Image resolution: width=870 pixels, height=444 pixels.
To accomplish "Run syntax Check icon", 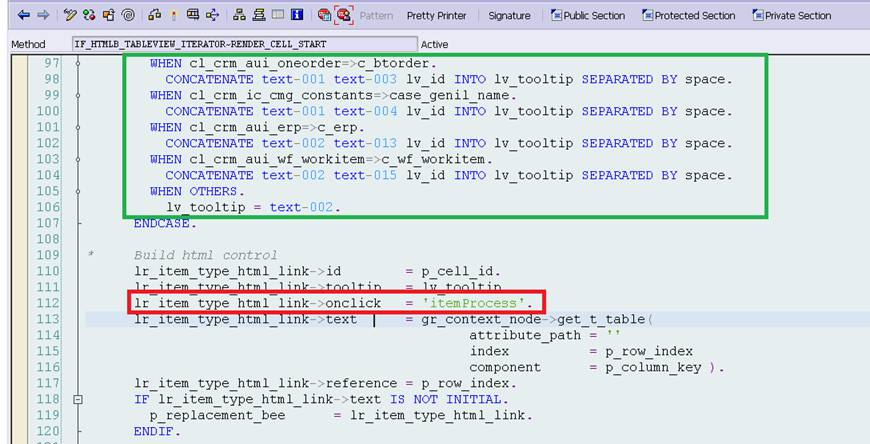I will coord(155,15).
